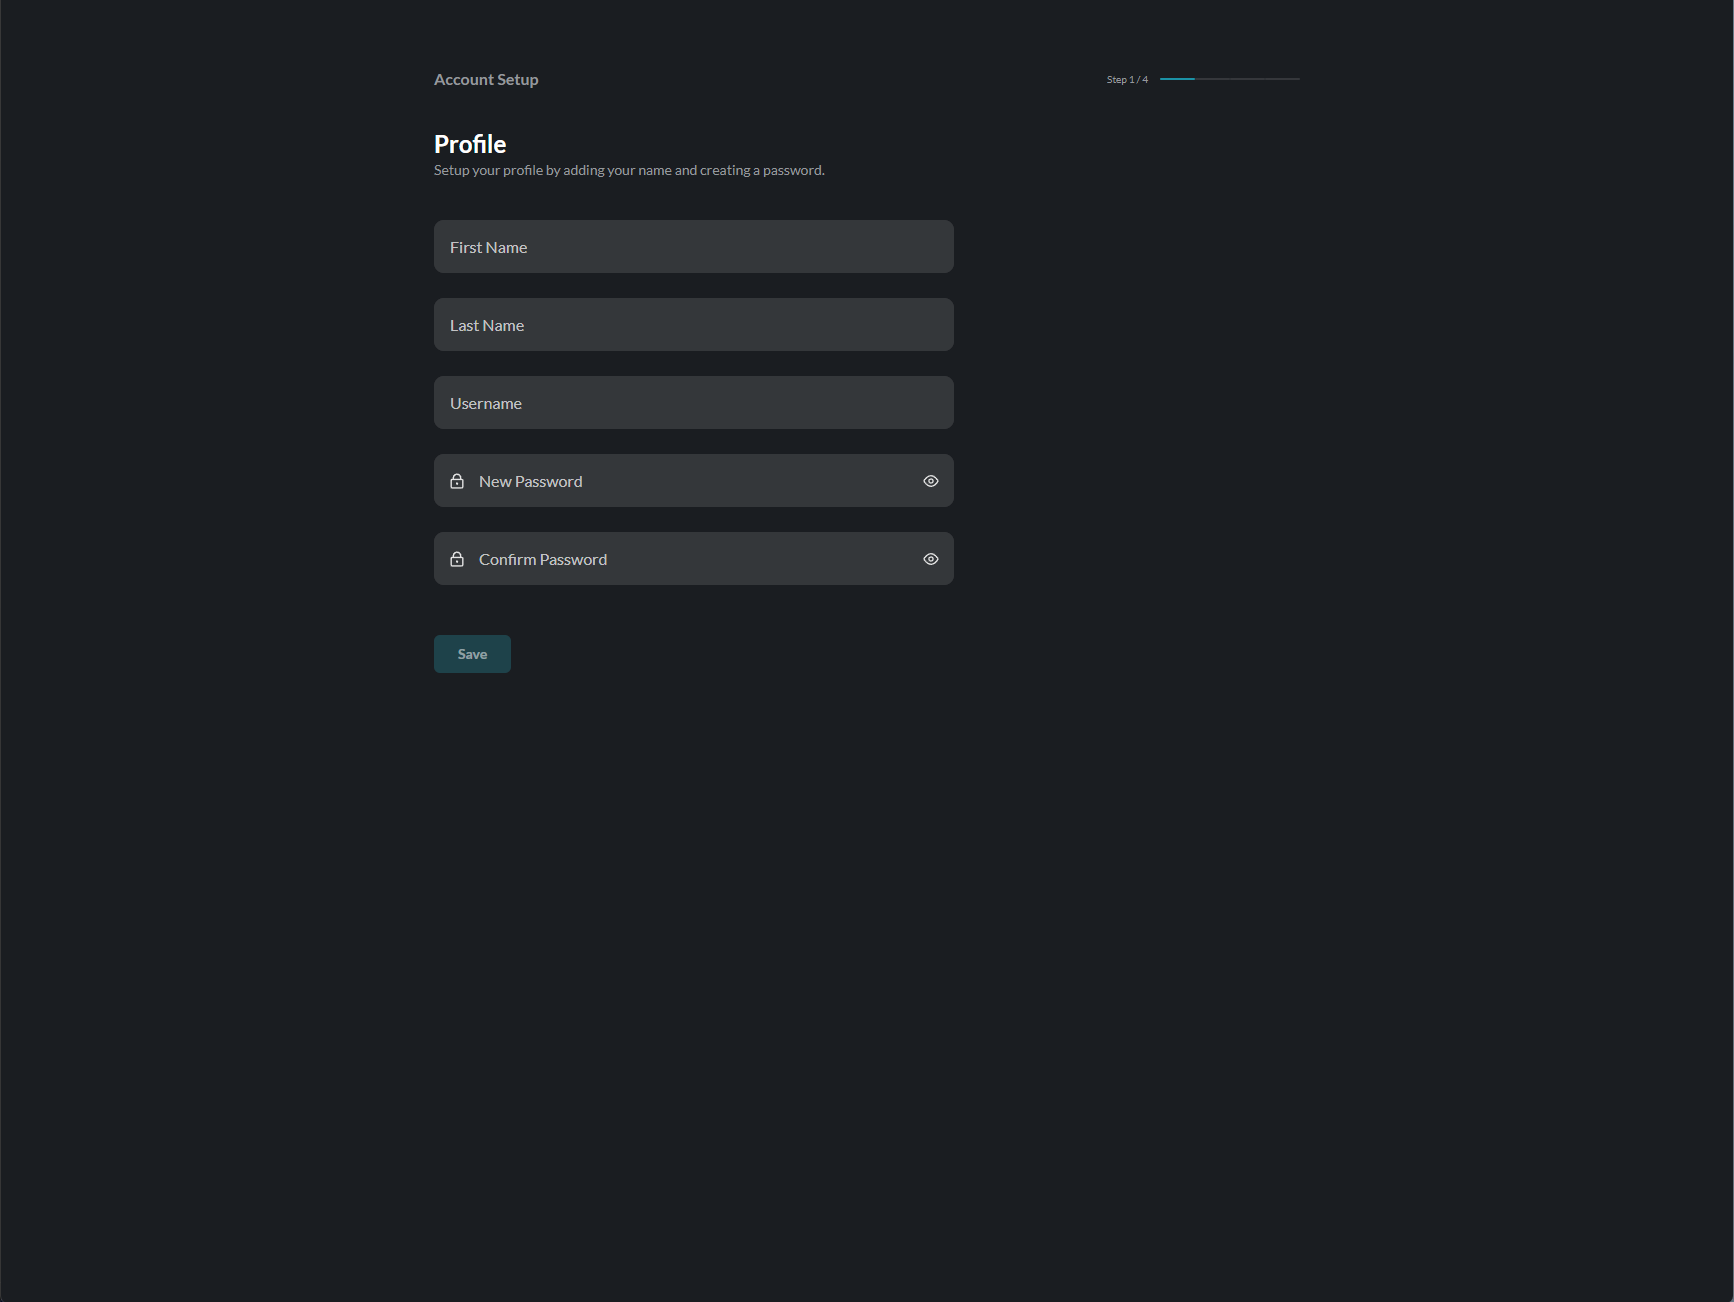
Task: Click the lock icon beside New Password
Action: pos(457,480)
